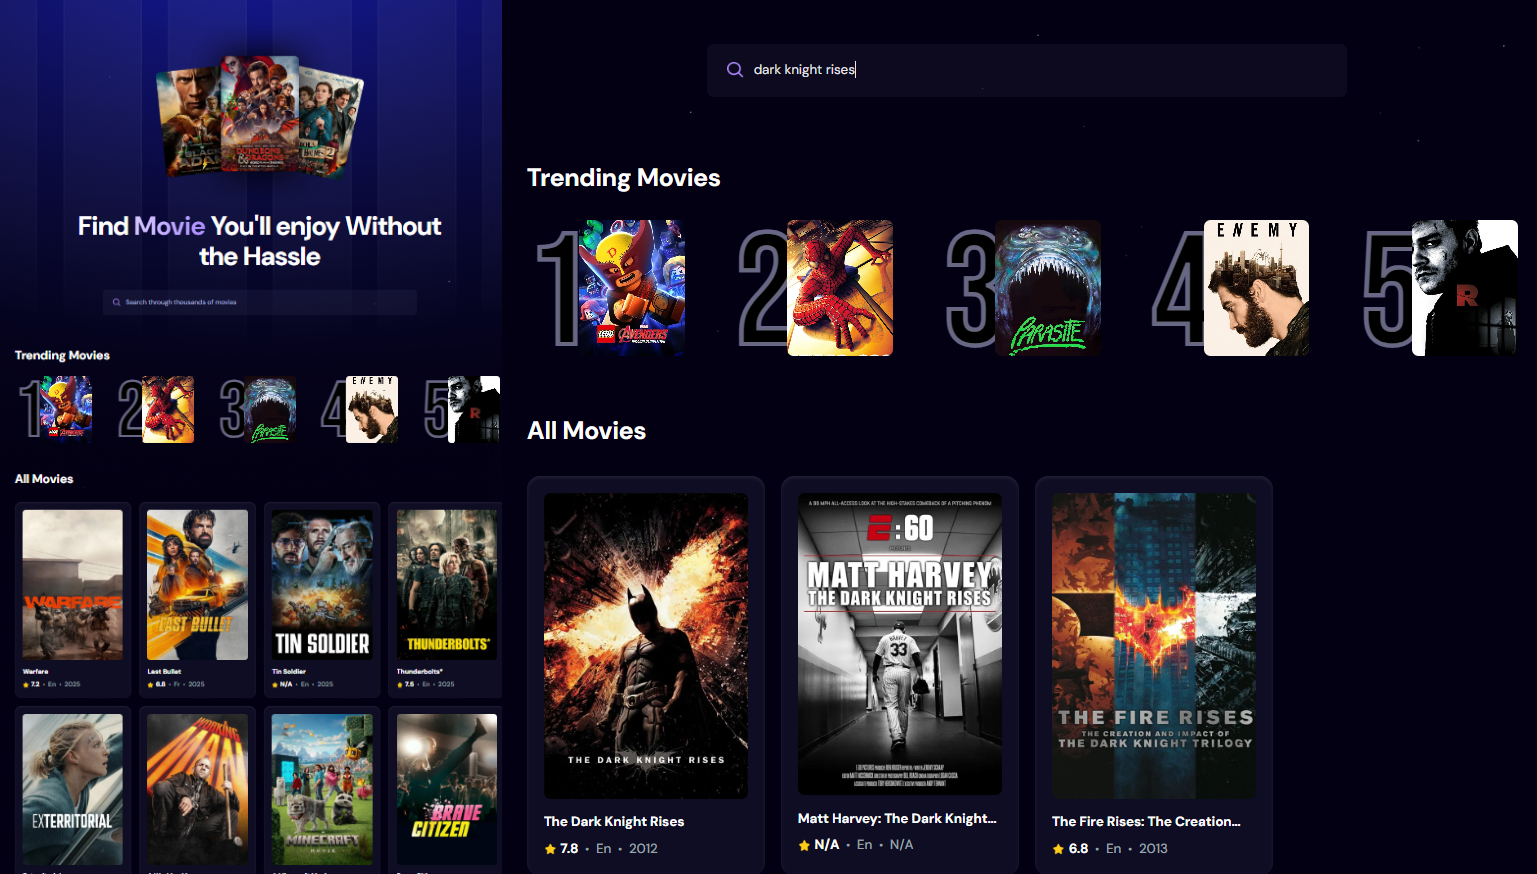Click the 'Last Bullet' title in the left panel
Viewport: 1537px width, 874px height.
coord(164,672)
